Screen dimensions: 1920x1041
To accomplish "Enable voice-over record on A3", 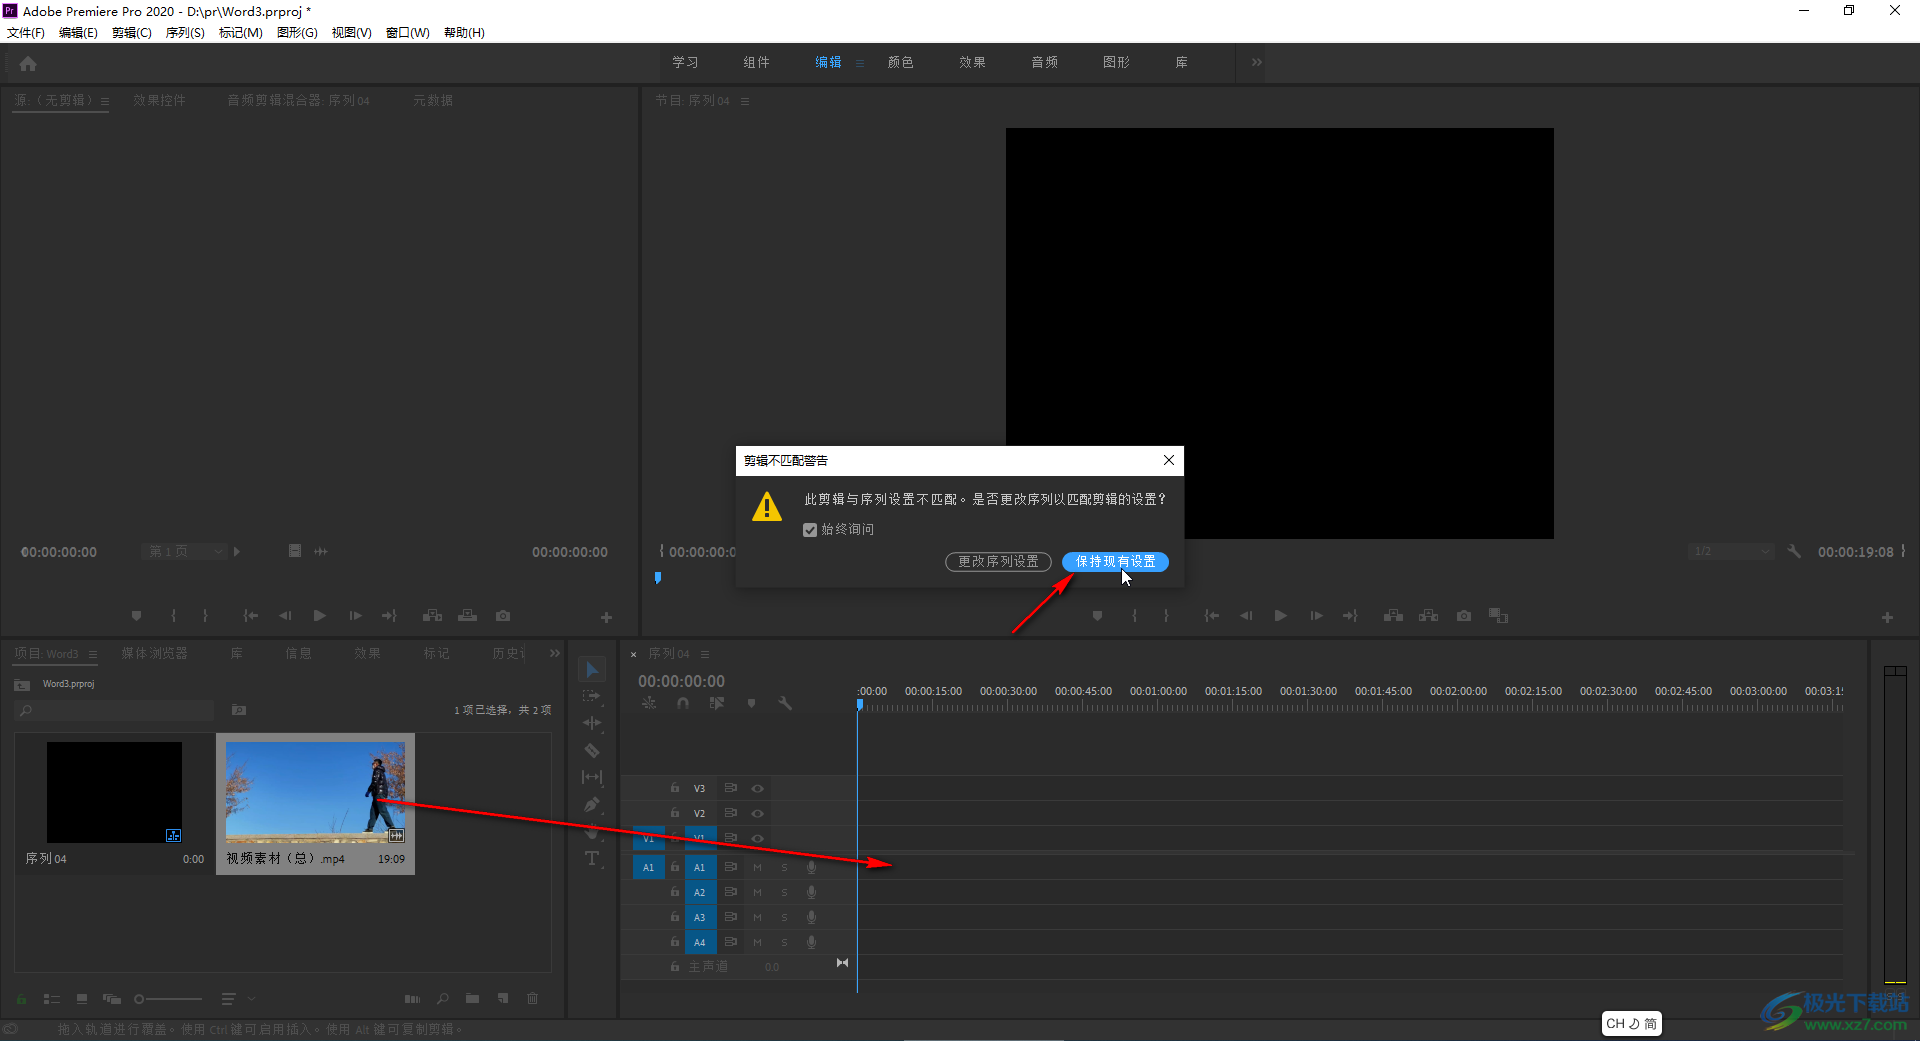I will click(x=811, y=918).
